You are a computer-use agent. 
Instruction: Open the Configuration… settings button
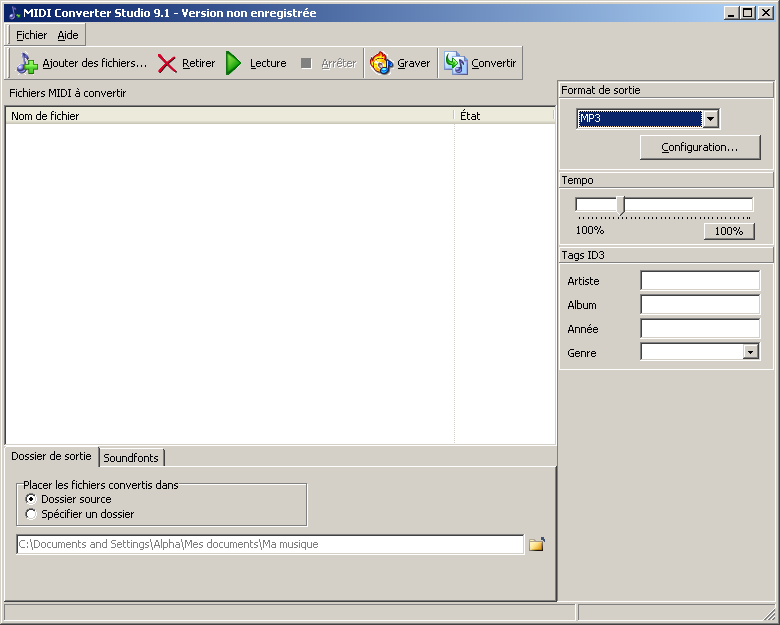700,147
